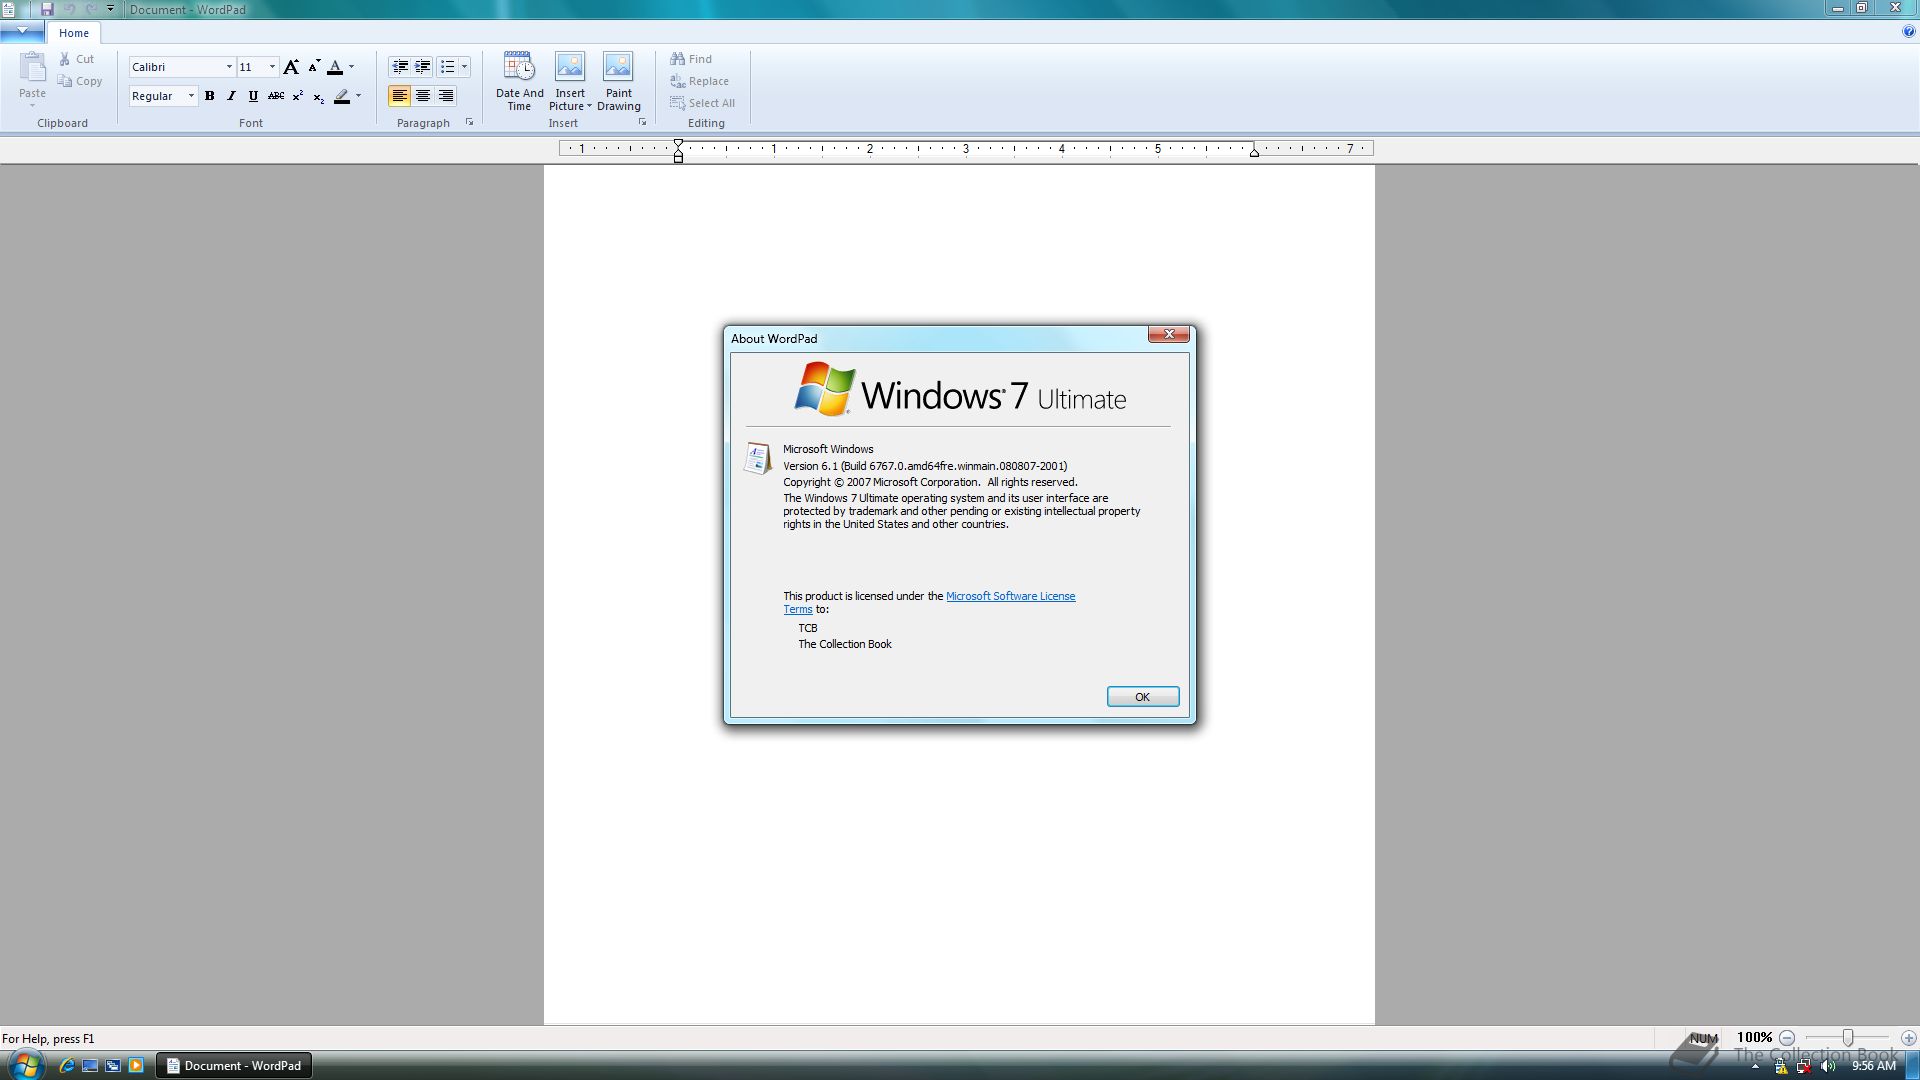Click the volume speaker tray icon
This screenshot has height=1080, width=1920.
[x=1828, y=1066]
